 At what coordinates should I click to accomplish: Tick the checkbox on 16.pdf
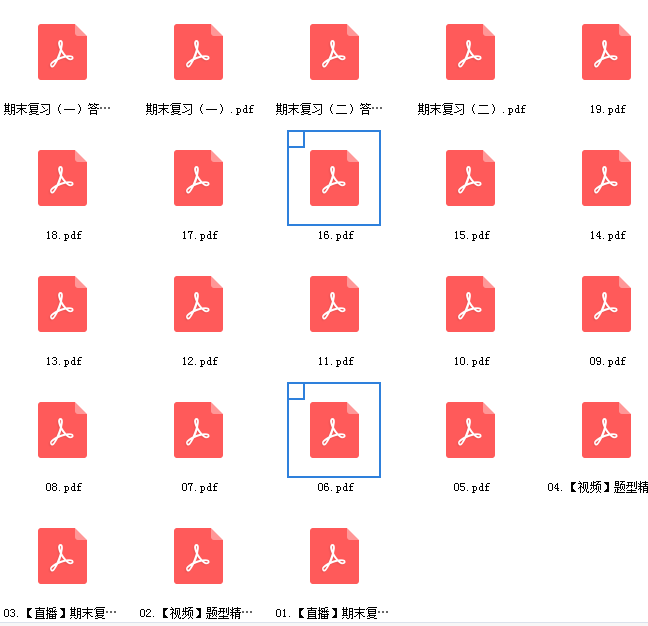click(x=296, y=139)
